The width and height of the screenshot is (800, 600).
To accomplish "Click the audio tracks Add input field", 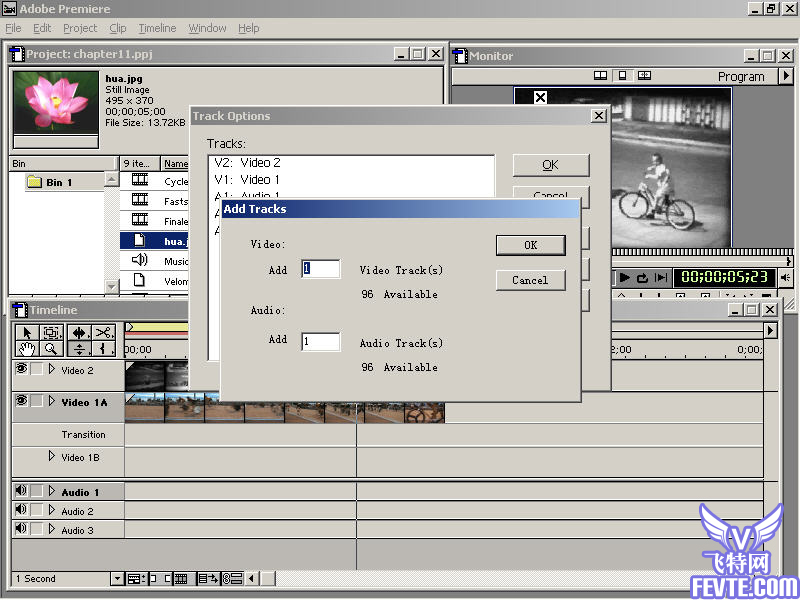I will point(320,341).
